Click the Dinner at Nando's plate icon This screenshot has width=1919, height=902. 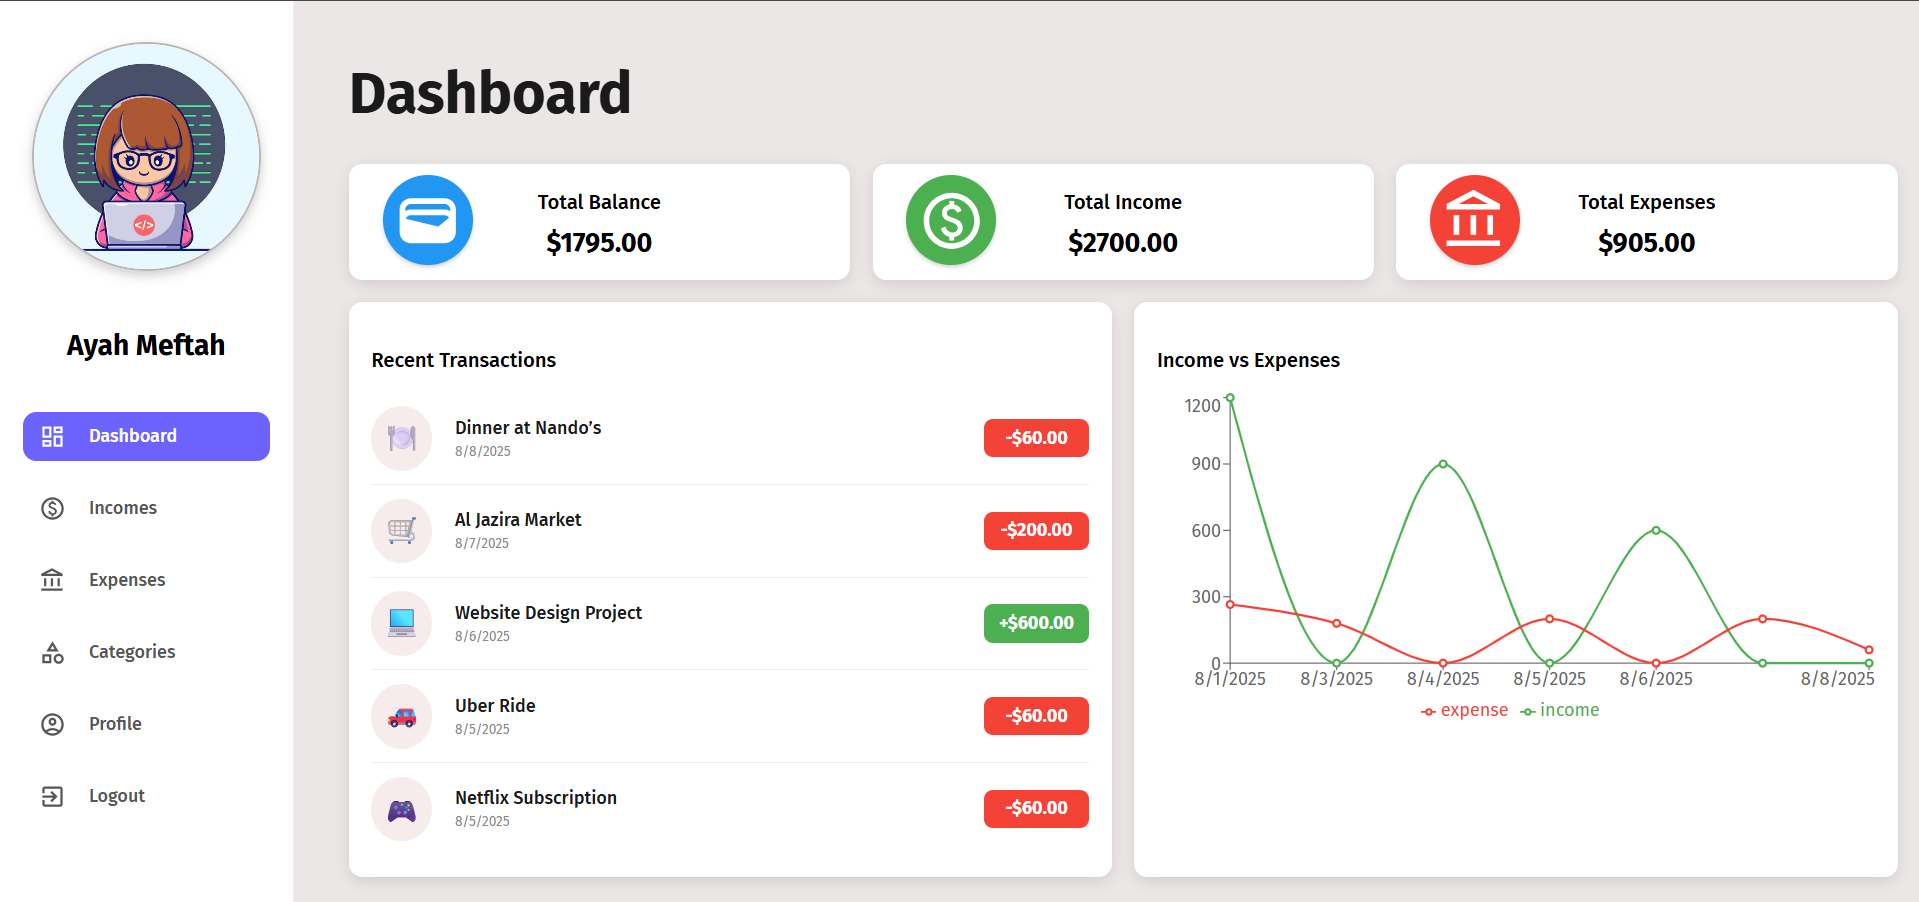coord(402,438)
